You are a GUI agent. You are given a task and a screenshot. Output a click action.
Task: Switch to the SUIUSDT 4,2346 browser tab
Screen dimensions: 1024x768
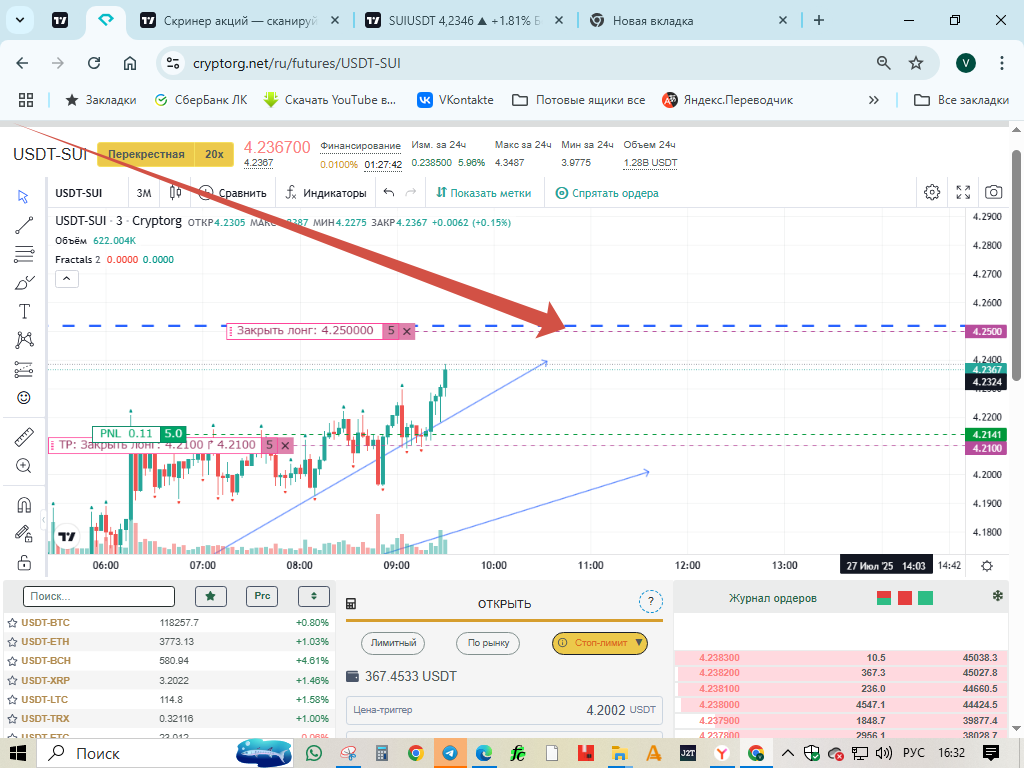click(x=464, y=21)
